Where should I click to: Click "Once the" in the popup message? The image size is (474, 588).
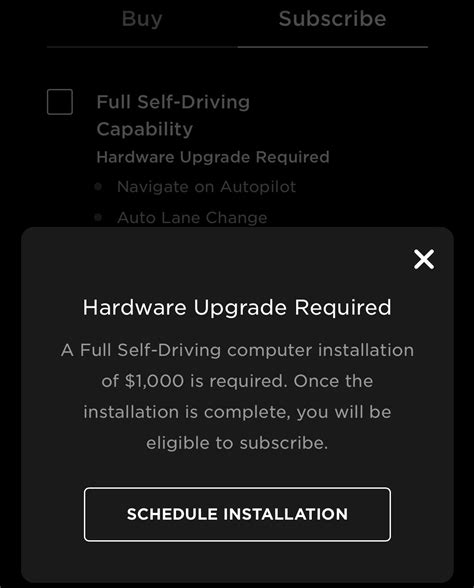333,381
